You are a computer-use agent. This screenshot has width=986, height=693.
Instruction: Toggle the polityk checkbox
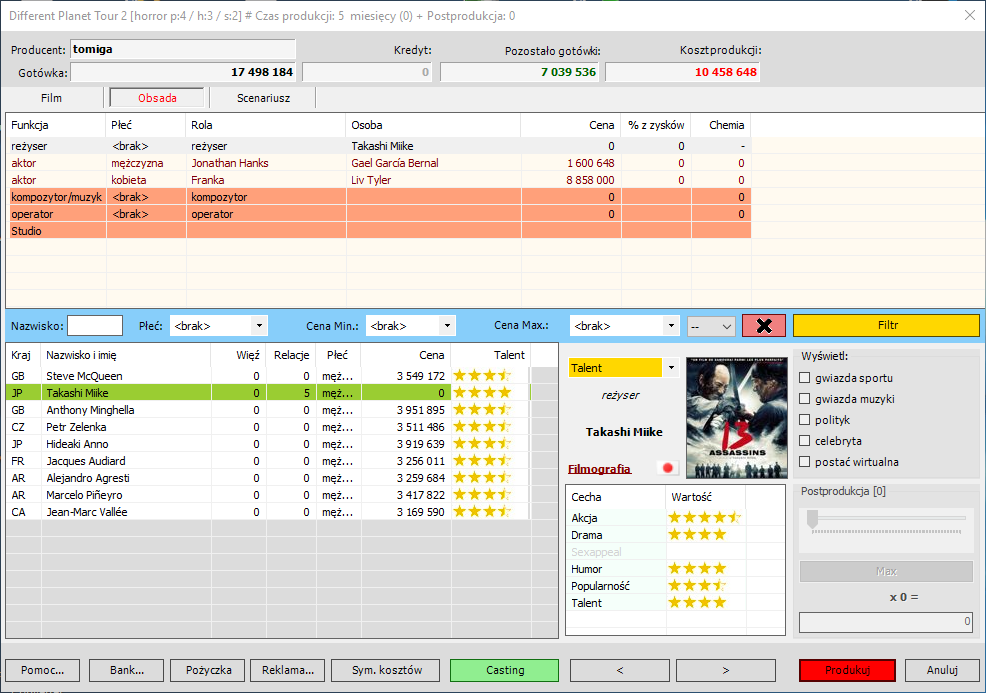tap(806, 420)
